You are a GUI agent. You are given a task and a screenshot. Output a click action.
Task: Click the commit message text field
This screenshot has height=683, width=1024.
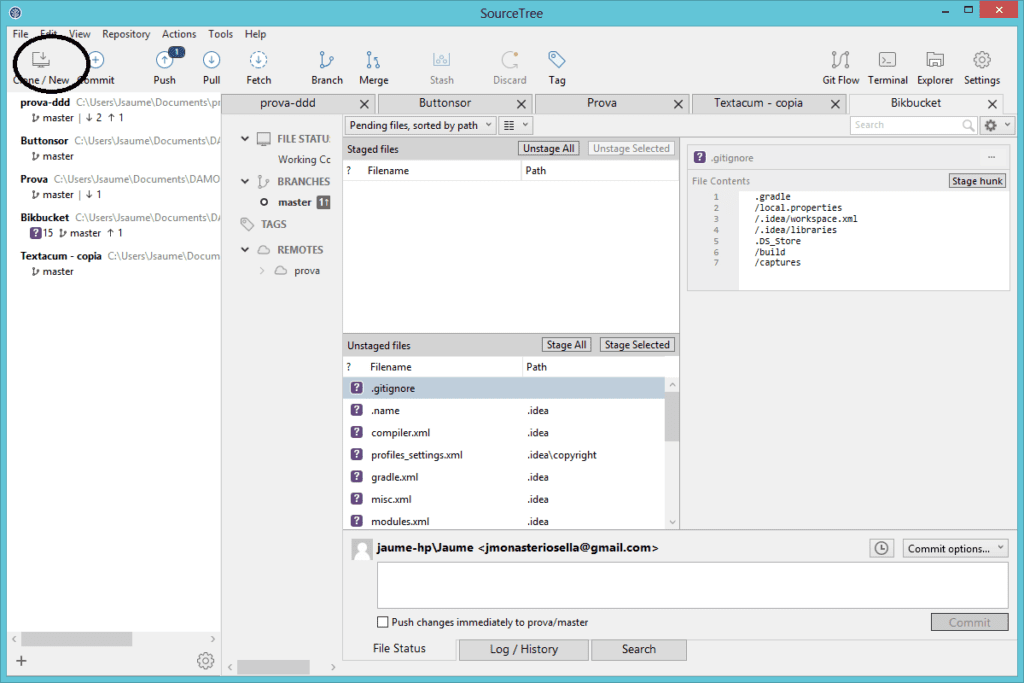692,585
